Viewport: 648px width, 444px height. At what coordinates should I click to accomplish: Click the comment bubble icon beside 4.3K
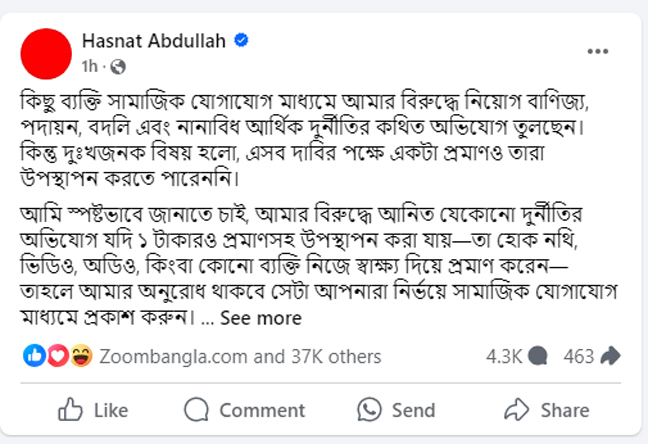(x=538, y=356)
